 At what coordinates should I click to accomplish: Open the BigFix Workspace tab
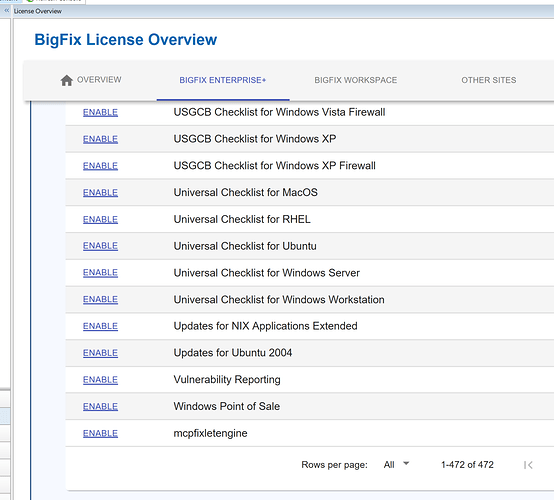coord(355,80)
